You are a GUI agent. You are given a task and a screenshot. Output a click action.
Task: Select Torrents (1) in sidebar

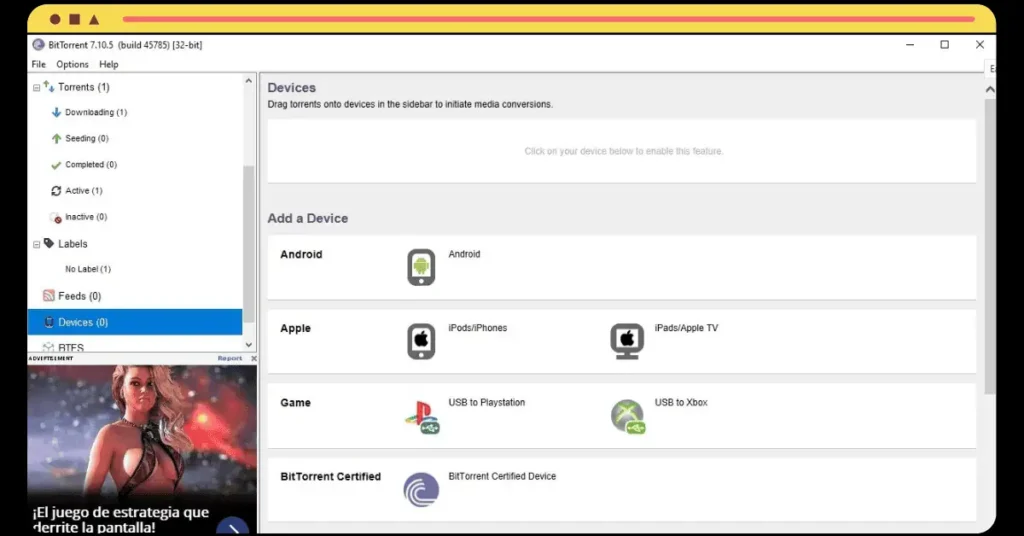(84, 87)
